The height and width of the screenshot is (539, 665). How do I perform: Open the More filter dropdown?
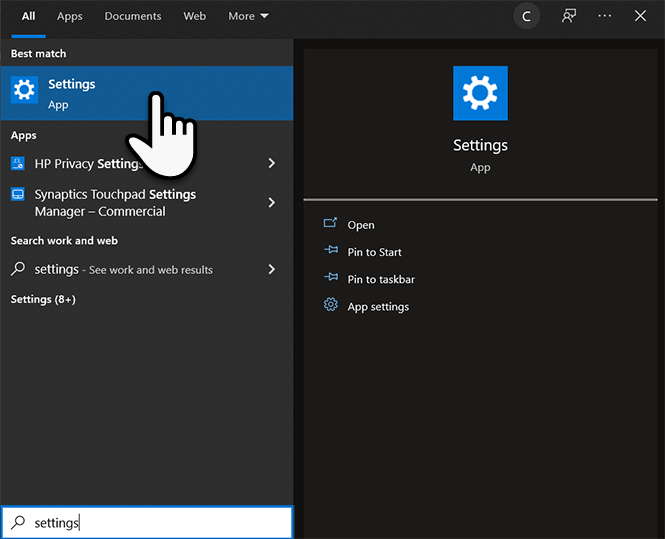click(248, 16)
